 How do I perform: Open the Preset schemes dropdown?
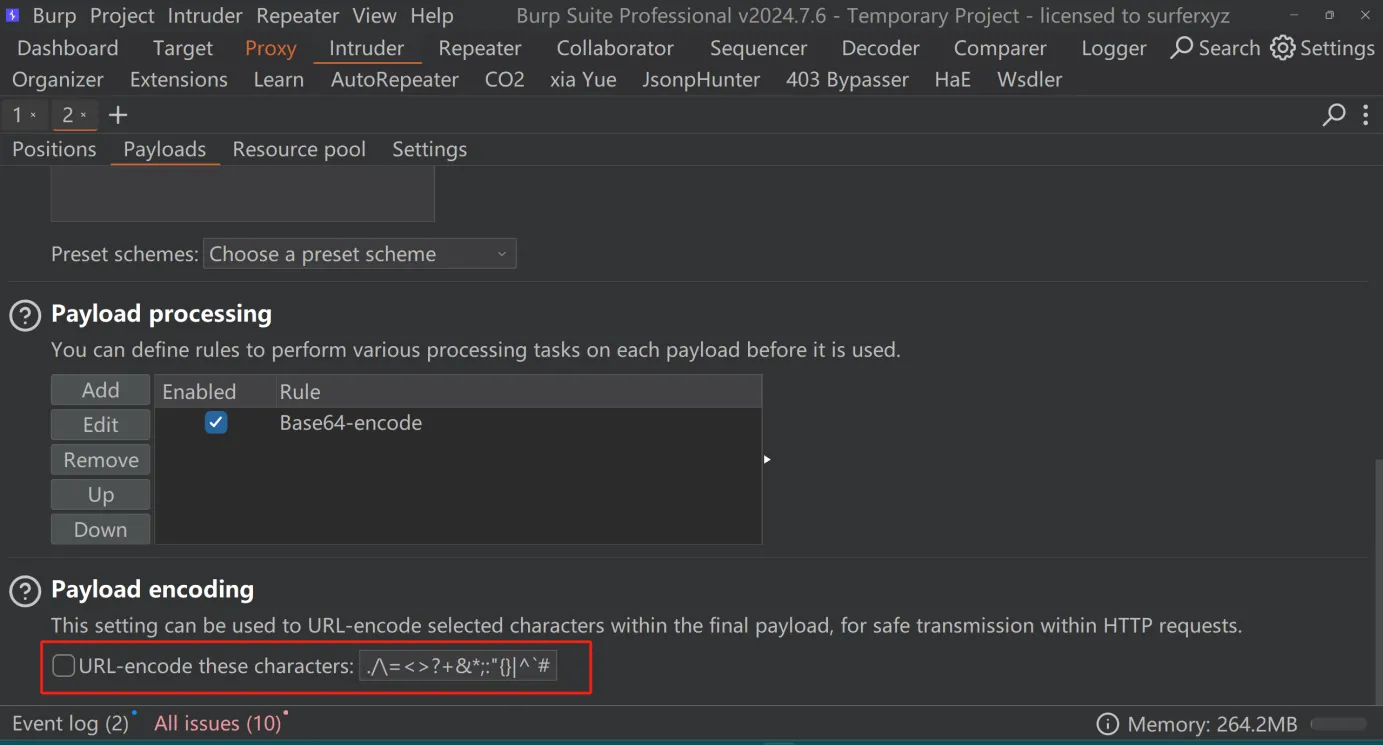pyautogui.click(x=360, y=254)
